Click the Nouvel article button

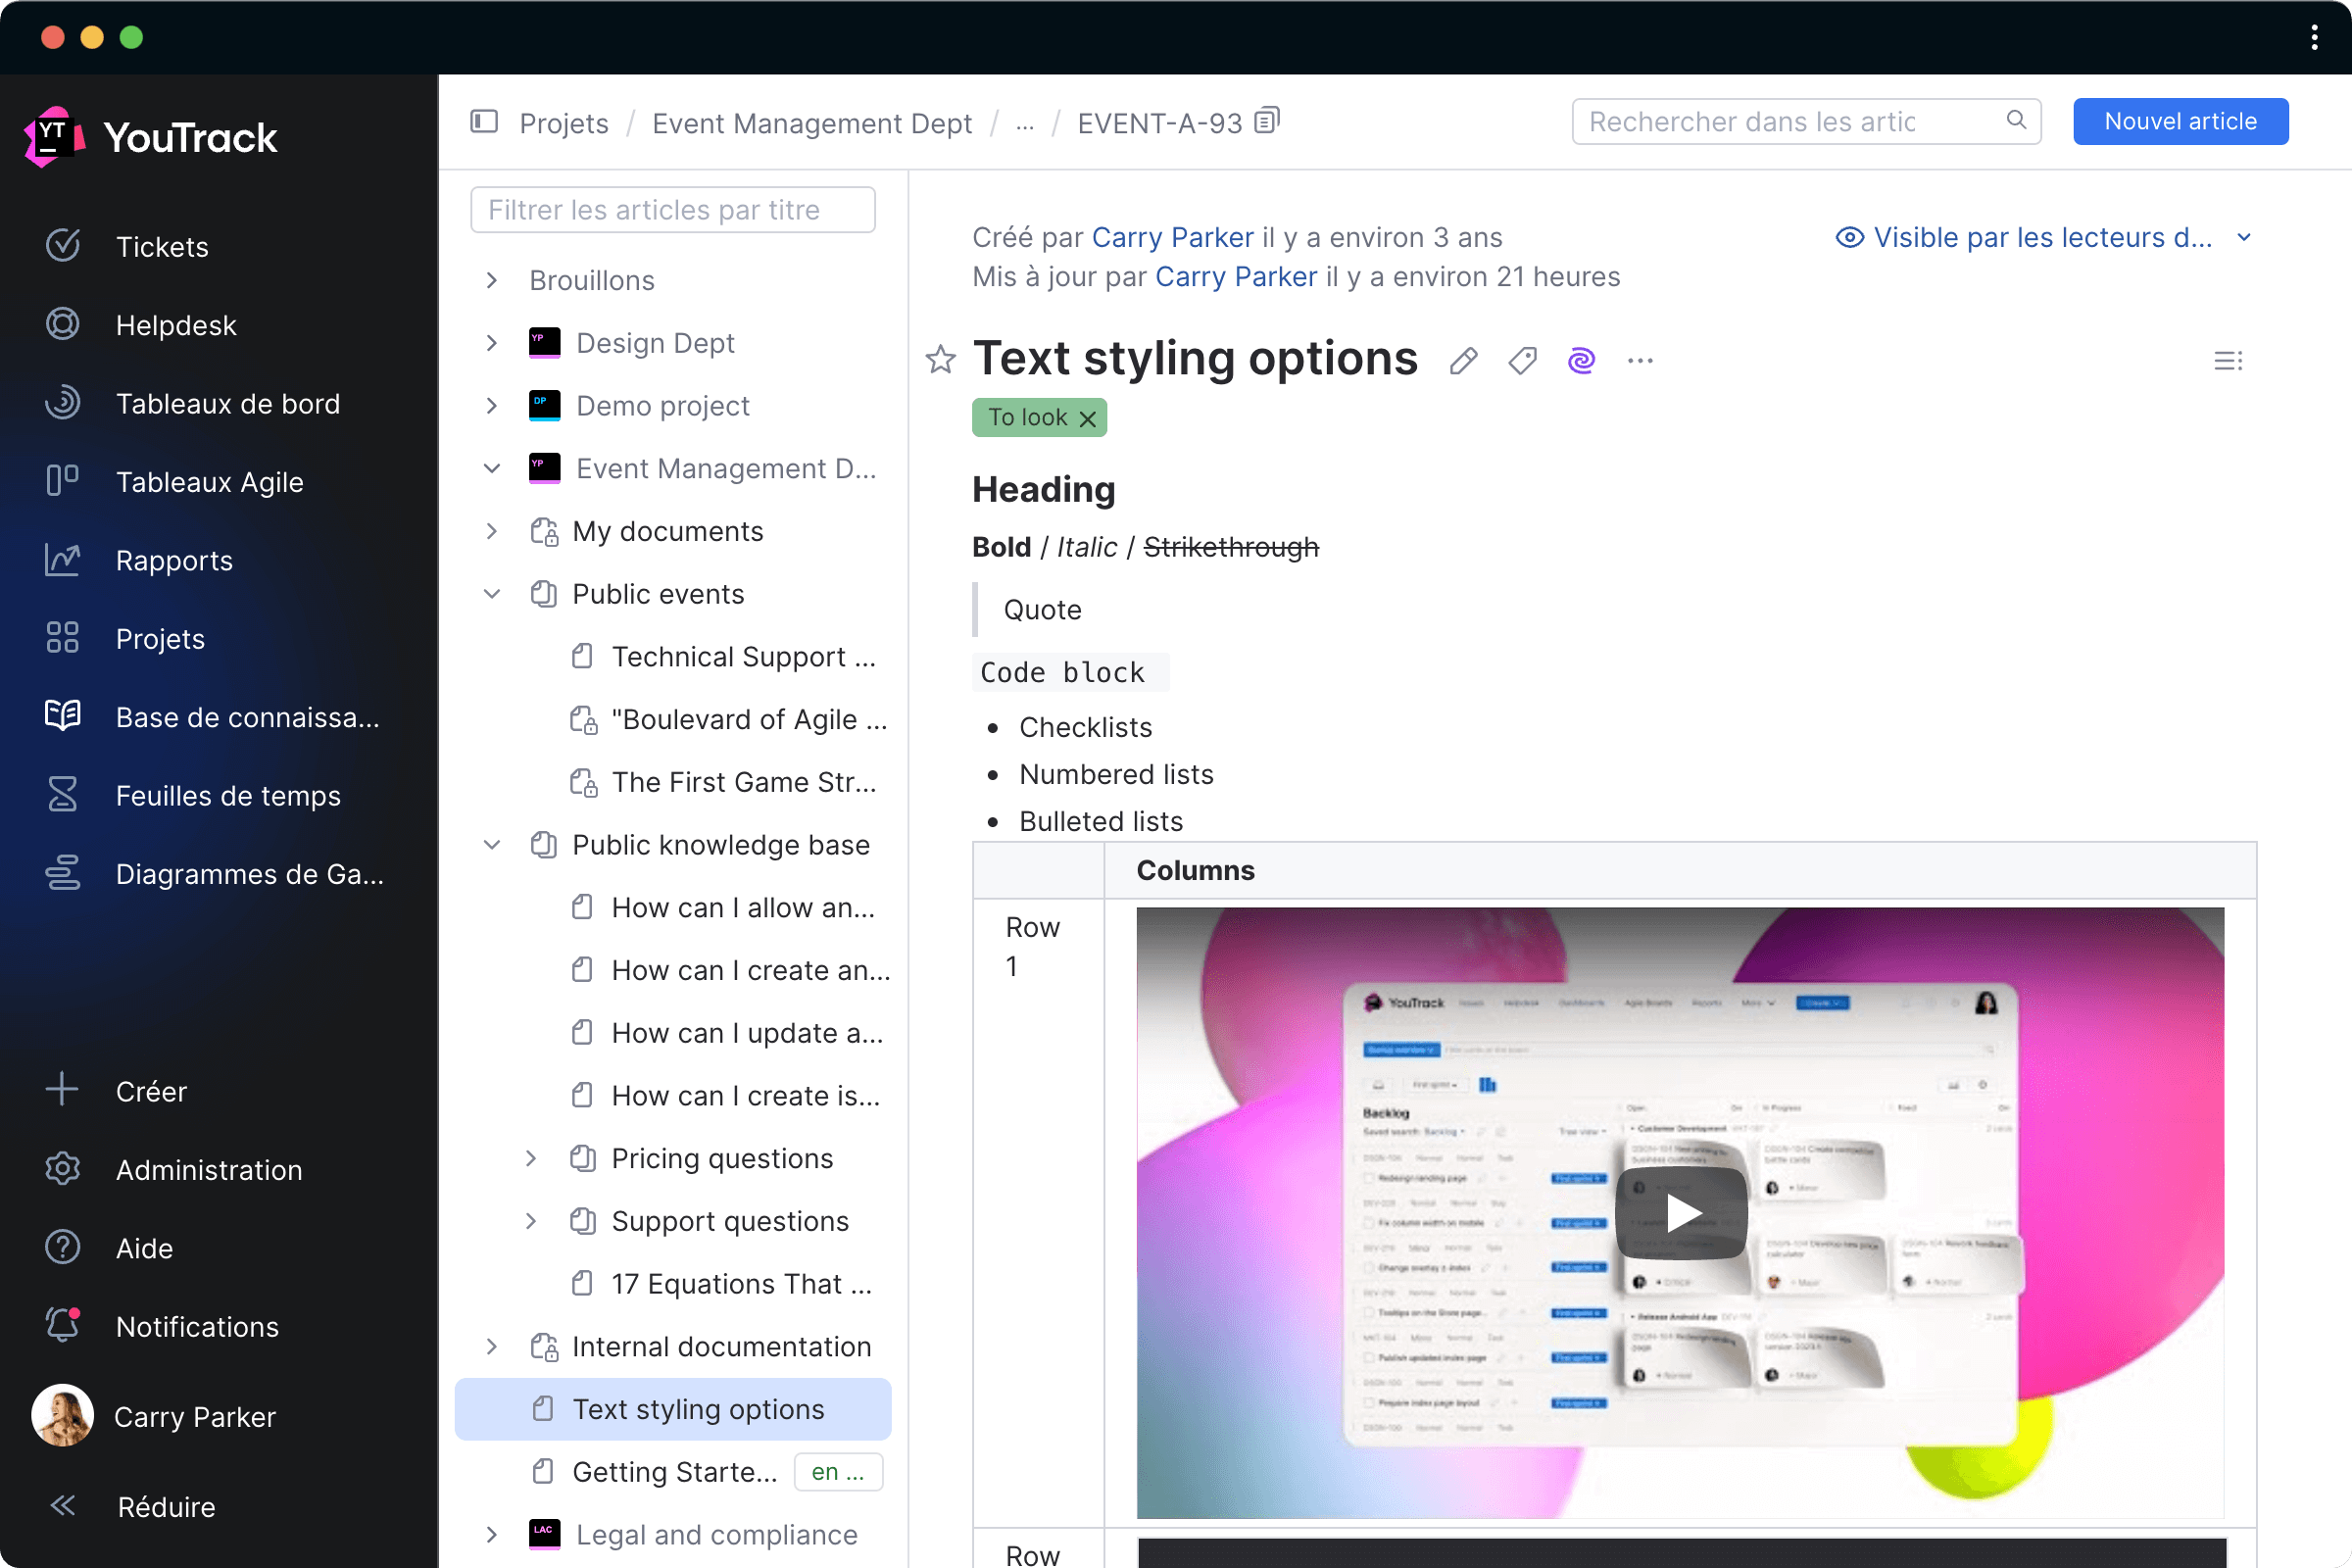pyautogui.click(x=2182, y=121)
